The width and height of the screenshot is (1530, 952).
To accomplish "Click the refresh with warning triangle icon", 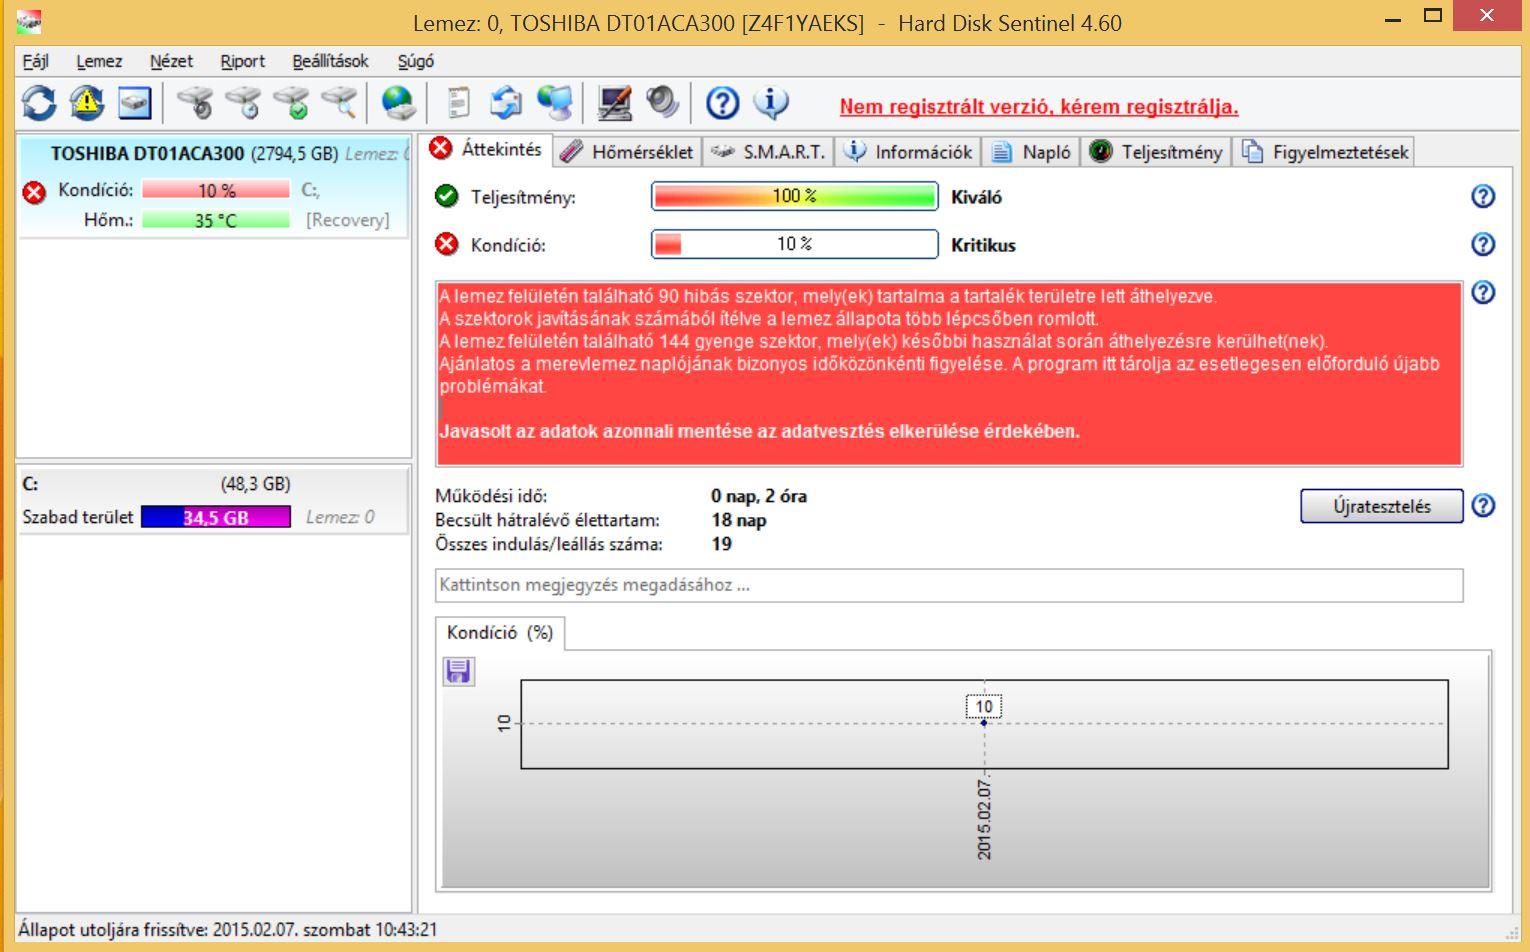I will pos(87,102).
